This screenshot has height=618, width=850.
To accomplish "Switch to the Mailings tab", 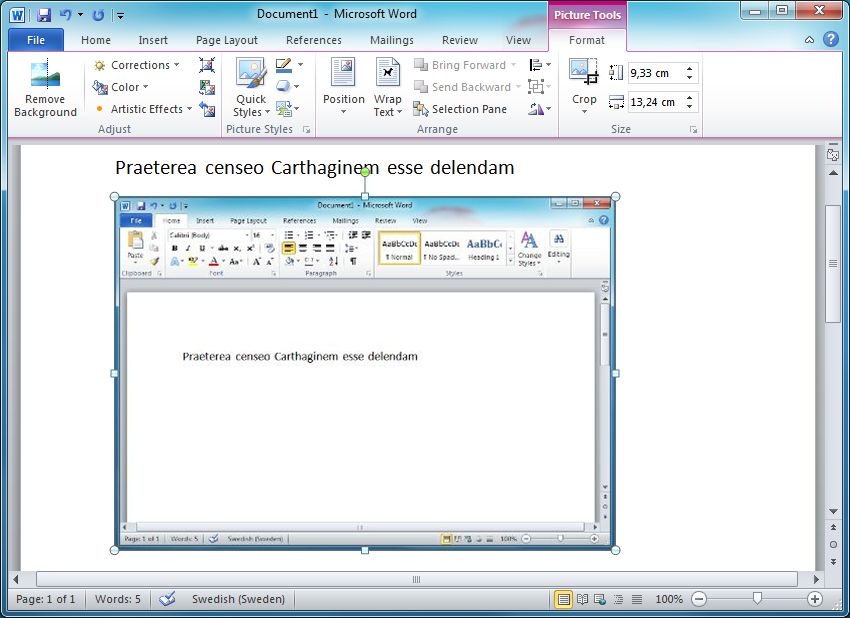I will [x=391, y=40].
